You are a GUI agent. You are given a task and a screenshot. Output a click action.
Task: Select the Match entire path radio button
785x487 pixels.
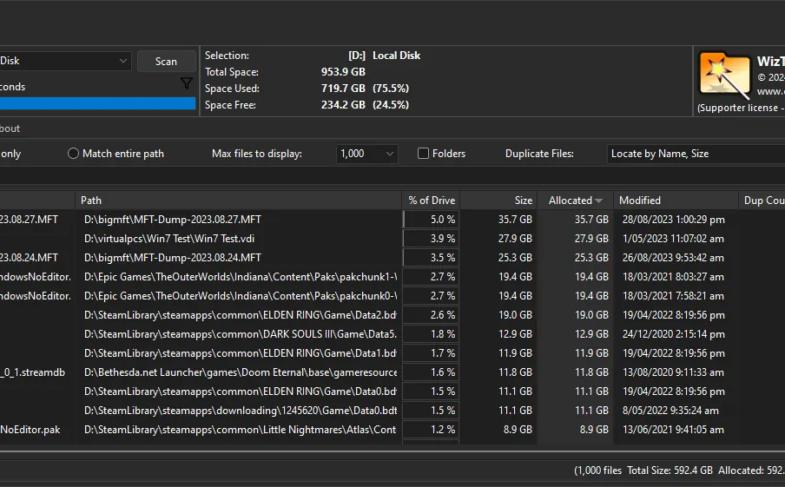pyautogui.click(x=73, y=154)
